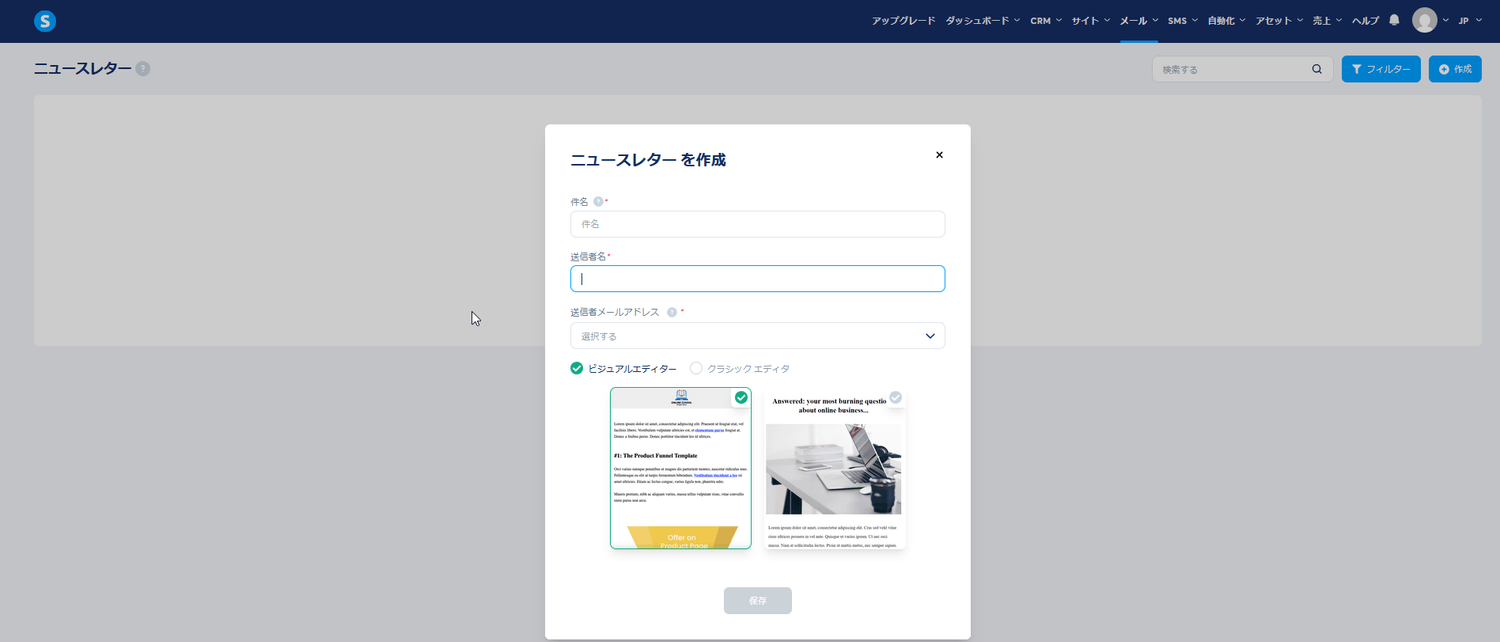Click the search magnifier icon

1317,69
